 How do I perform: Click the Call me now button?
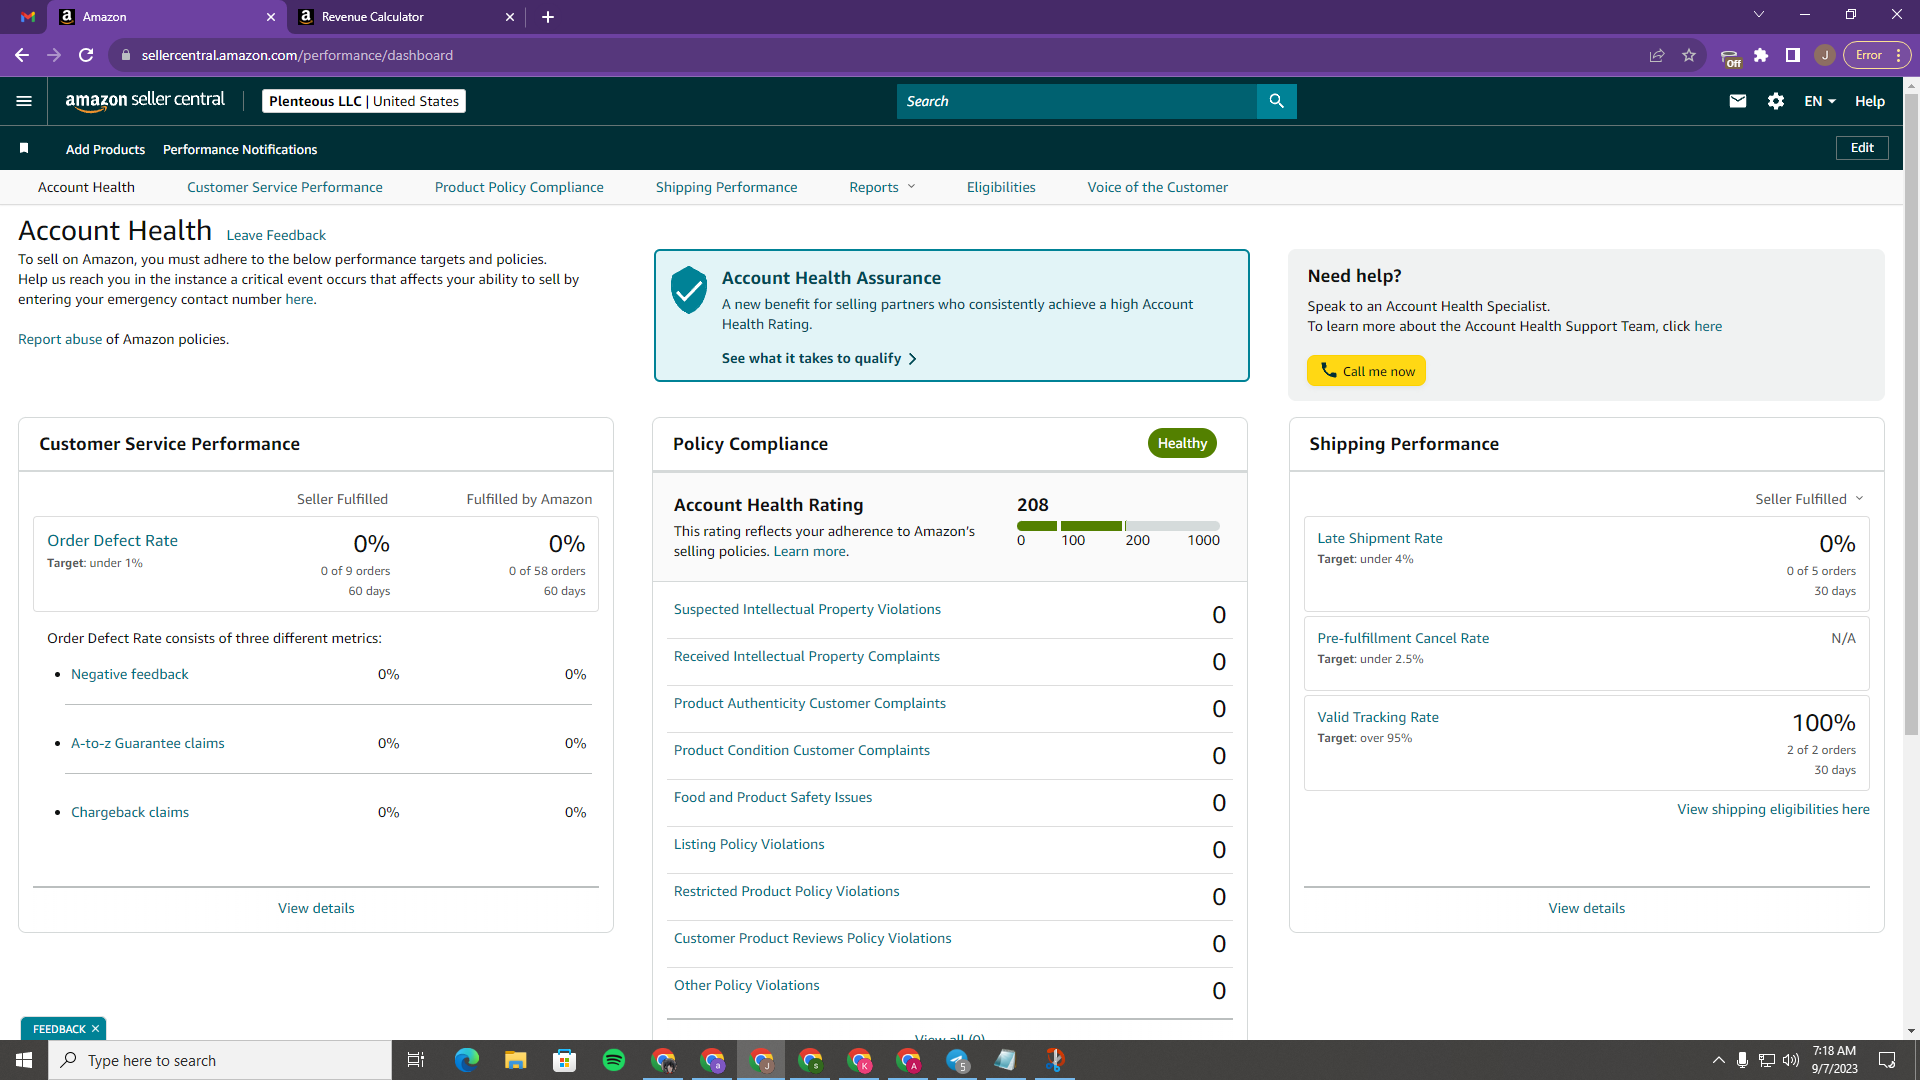[1366, 371]
